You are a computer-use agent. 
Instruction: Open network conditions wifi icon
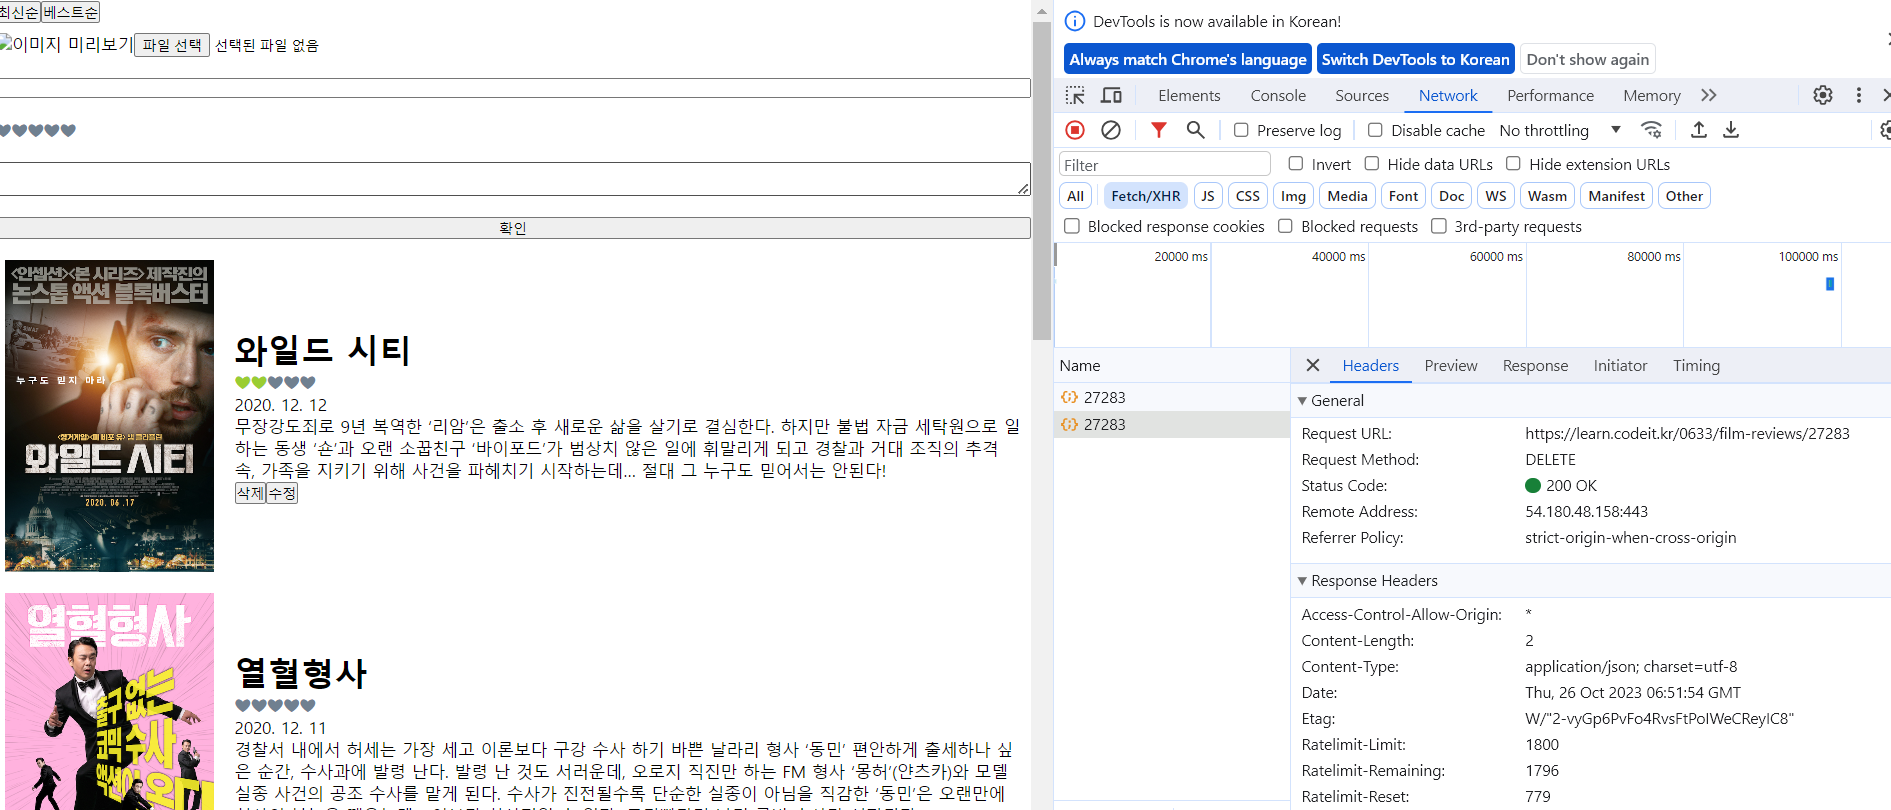point(1652,130)
